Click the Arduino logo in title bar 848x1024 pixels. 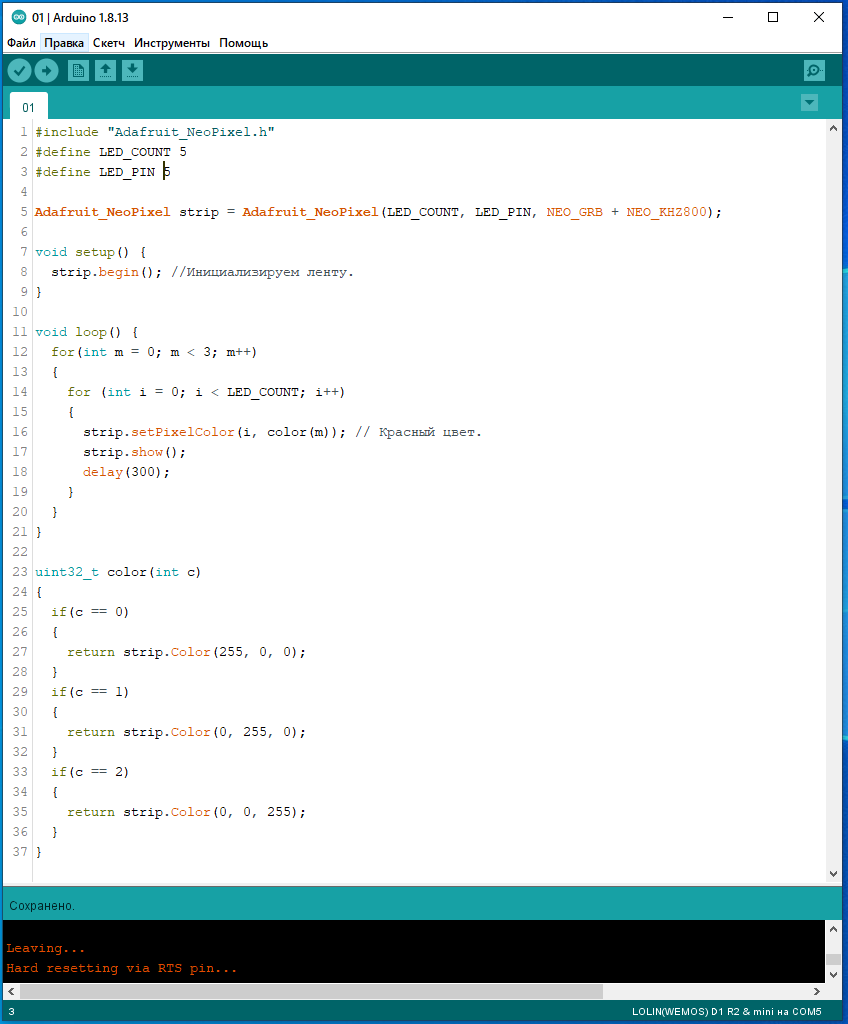pyautogui.click(x=19, y=17)
